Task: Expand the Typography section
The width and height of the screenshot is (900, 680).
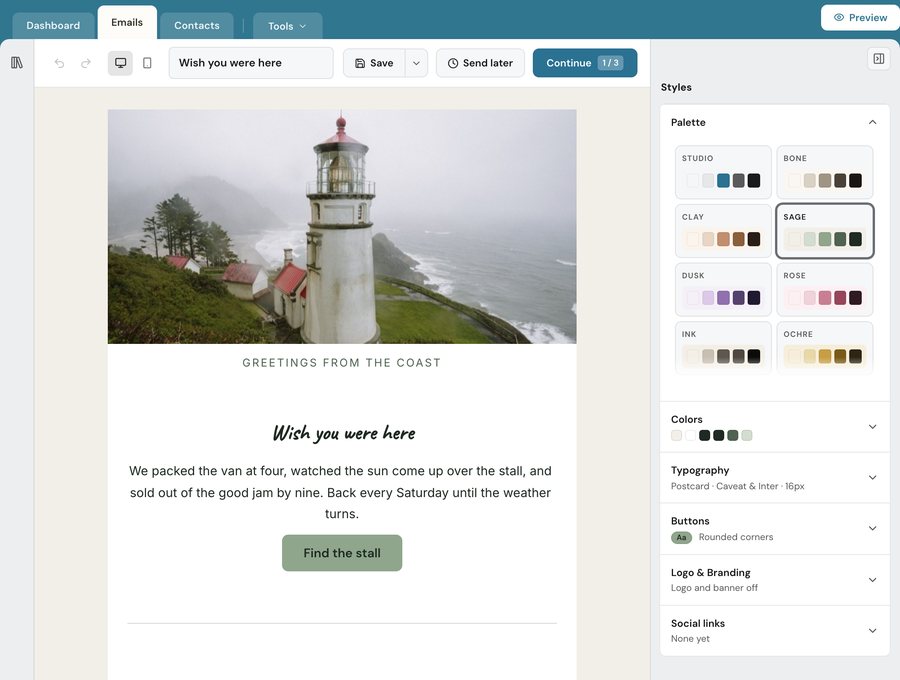Action: click(775, 477)
